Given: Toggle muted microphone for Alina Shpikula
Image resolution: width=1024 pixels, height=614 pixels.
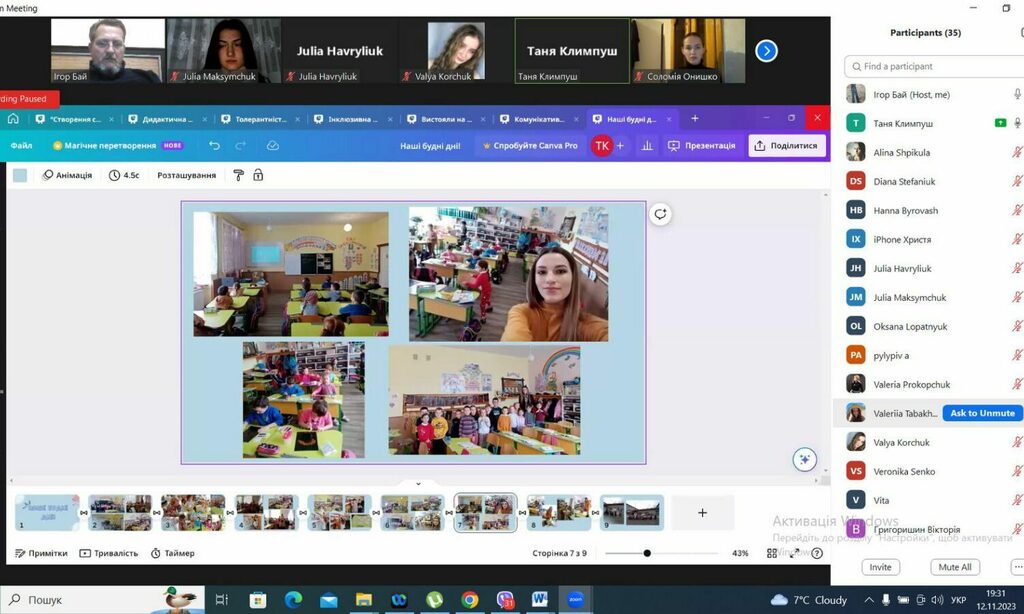Looking at the screenshot, I should point(1017,153).
